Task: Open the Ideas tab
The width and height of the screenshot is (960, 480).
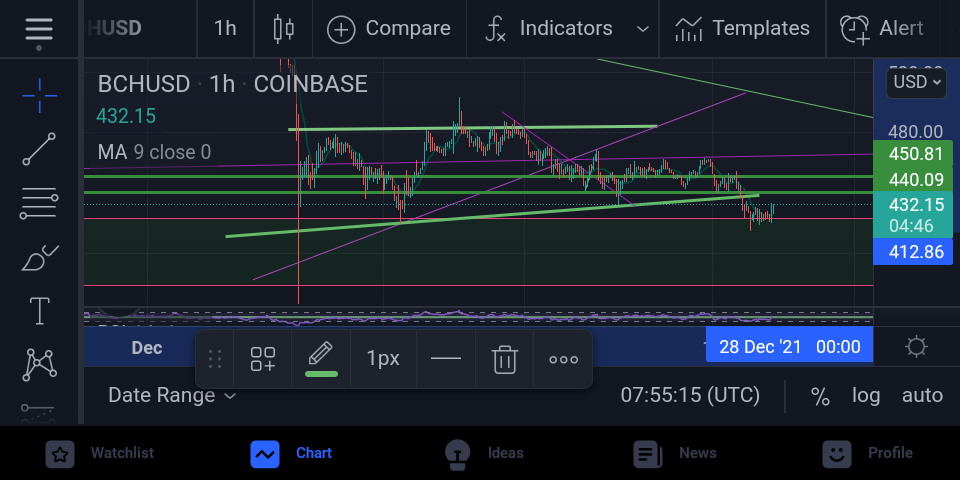Action: (484, 454)
